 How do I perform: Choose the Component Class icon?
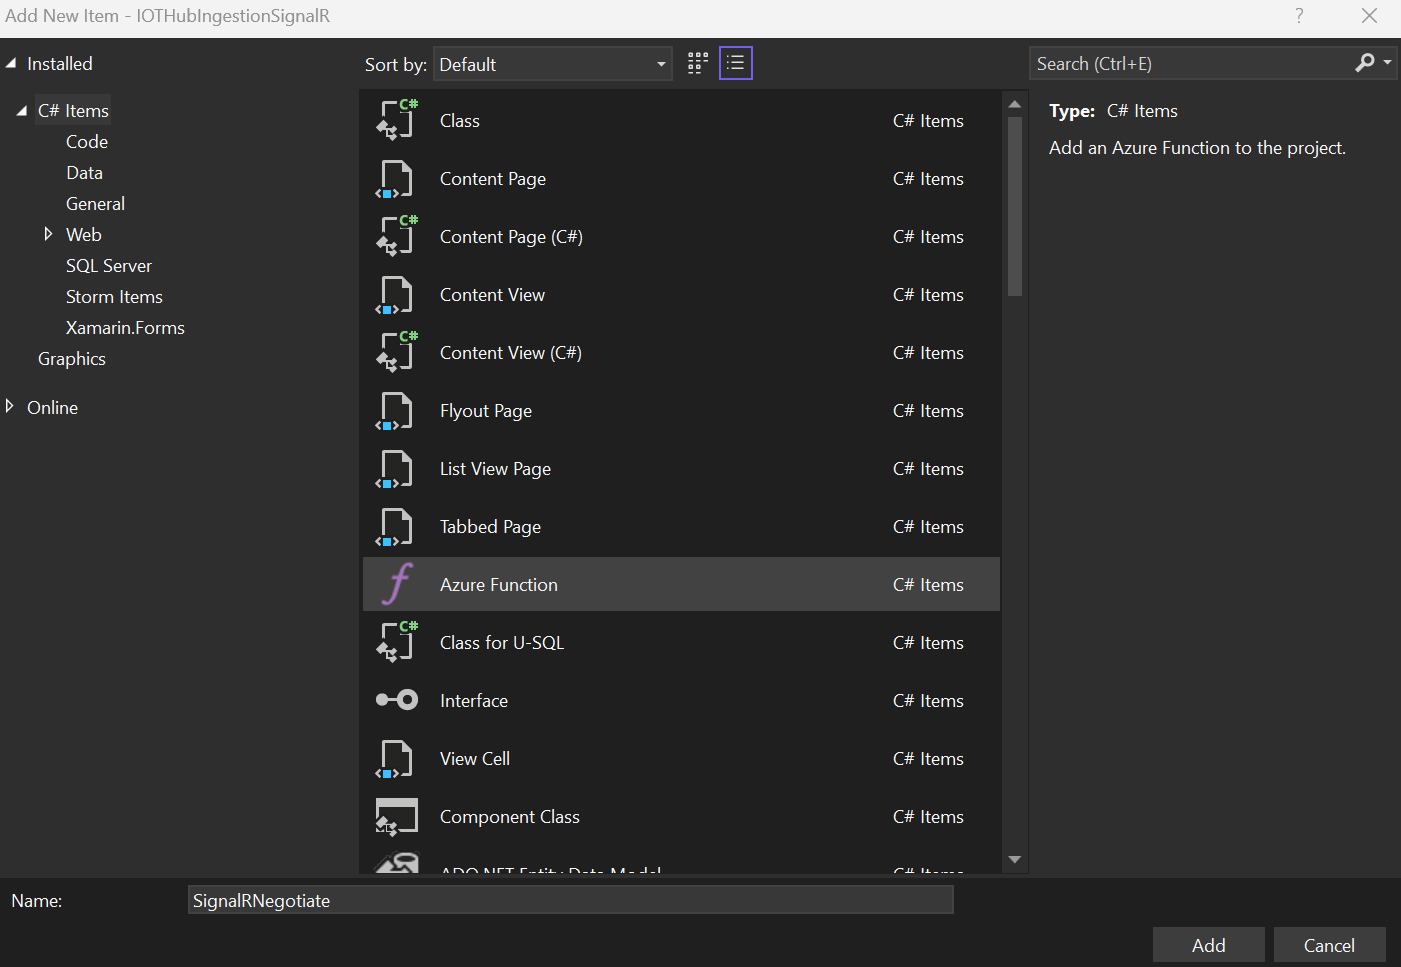396,817
